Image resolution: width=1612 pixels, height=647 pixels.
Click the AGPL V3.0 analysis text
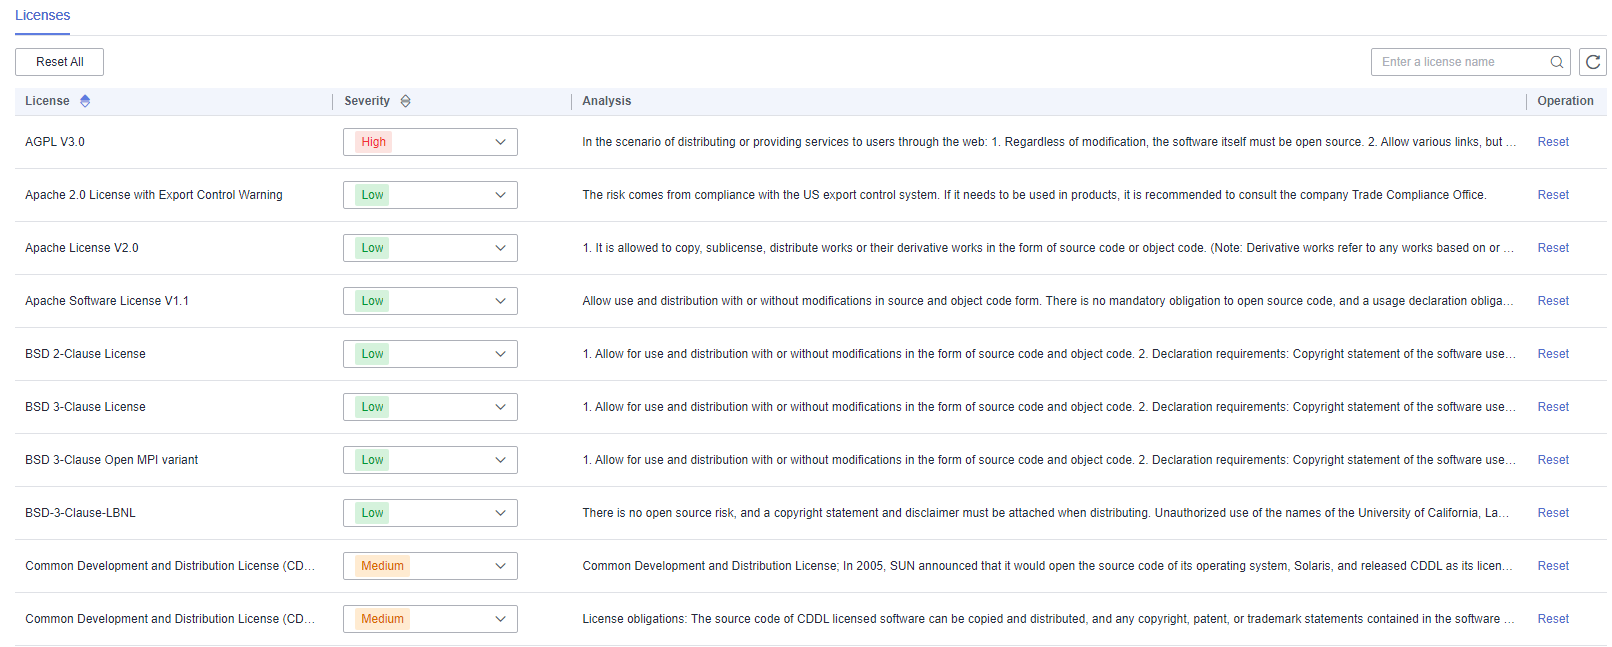click(x=1049, y=142)
